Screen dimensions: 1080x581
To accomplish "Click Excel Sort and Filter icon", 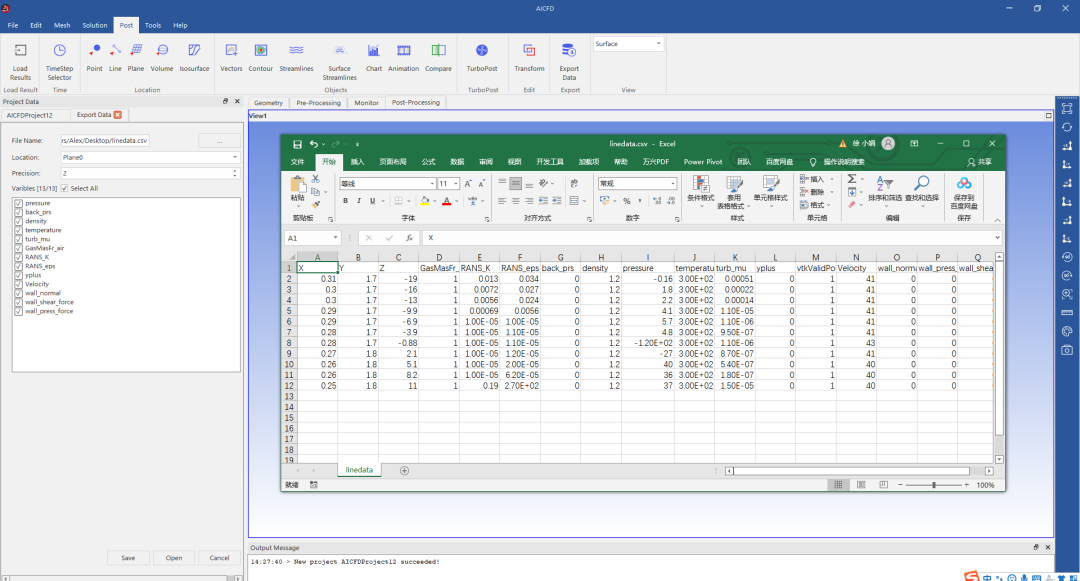I will pos(884,183).
